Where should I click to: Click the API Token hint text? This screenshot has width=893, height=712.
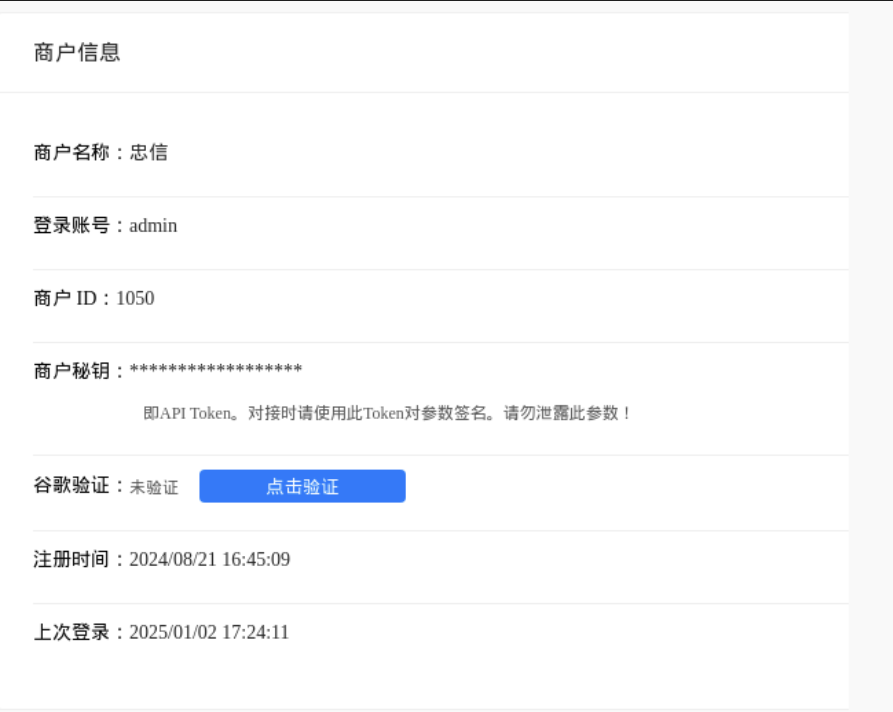tap(387, 413)
